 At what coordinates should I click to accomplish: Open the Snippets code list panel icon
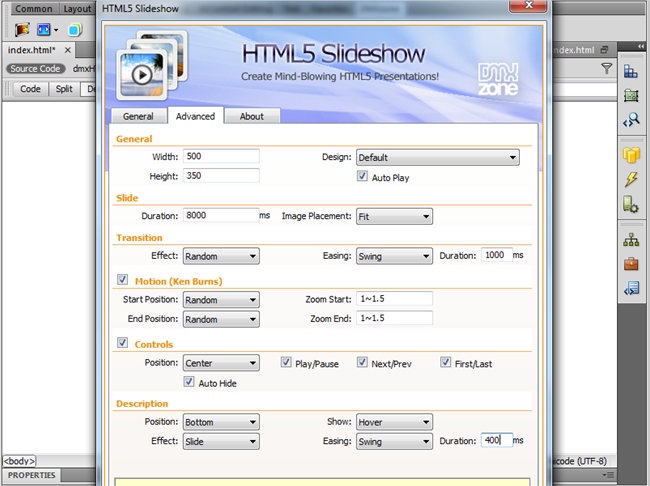631,288
